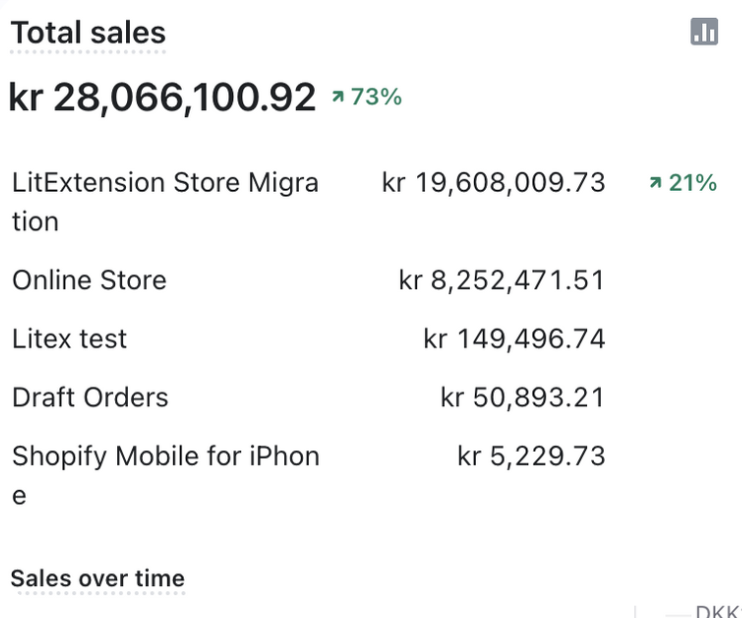This screenshot has height=618, width=742.
Task: Click the total amount kr 28,066,100.92
Action: click(x=162, y=97)
